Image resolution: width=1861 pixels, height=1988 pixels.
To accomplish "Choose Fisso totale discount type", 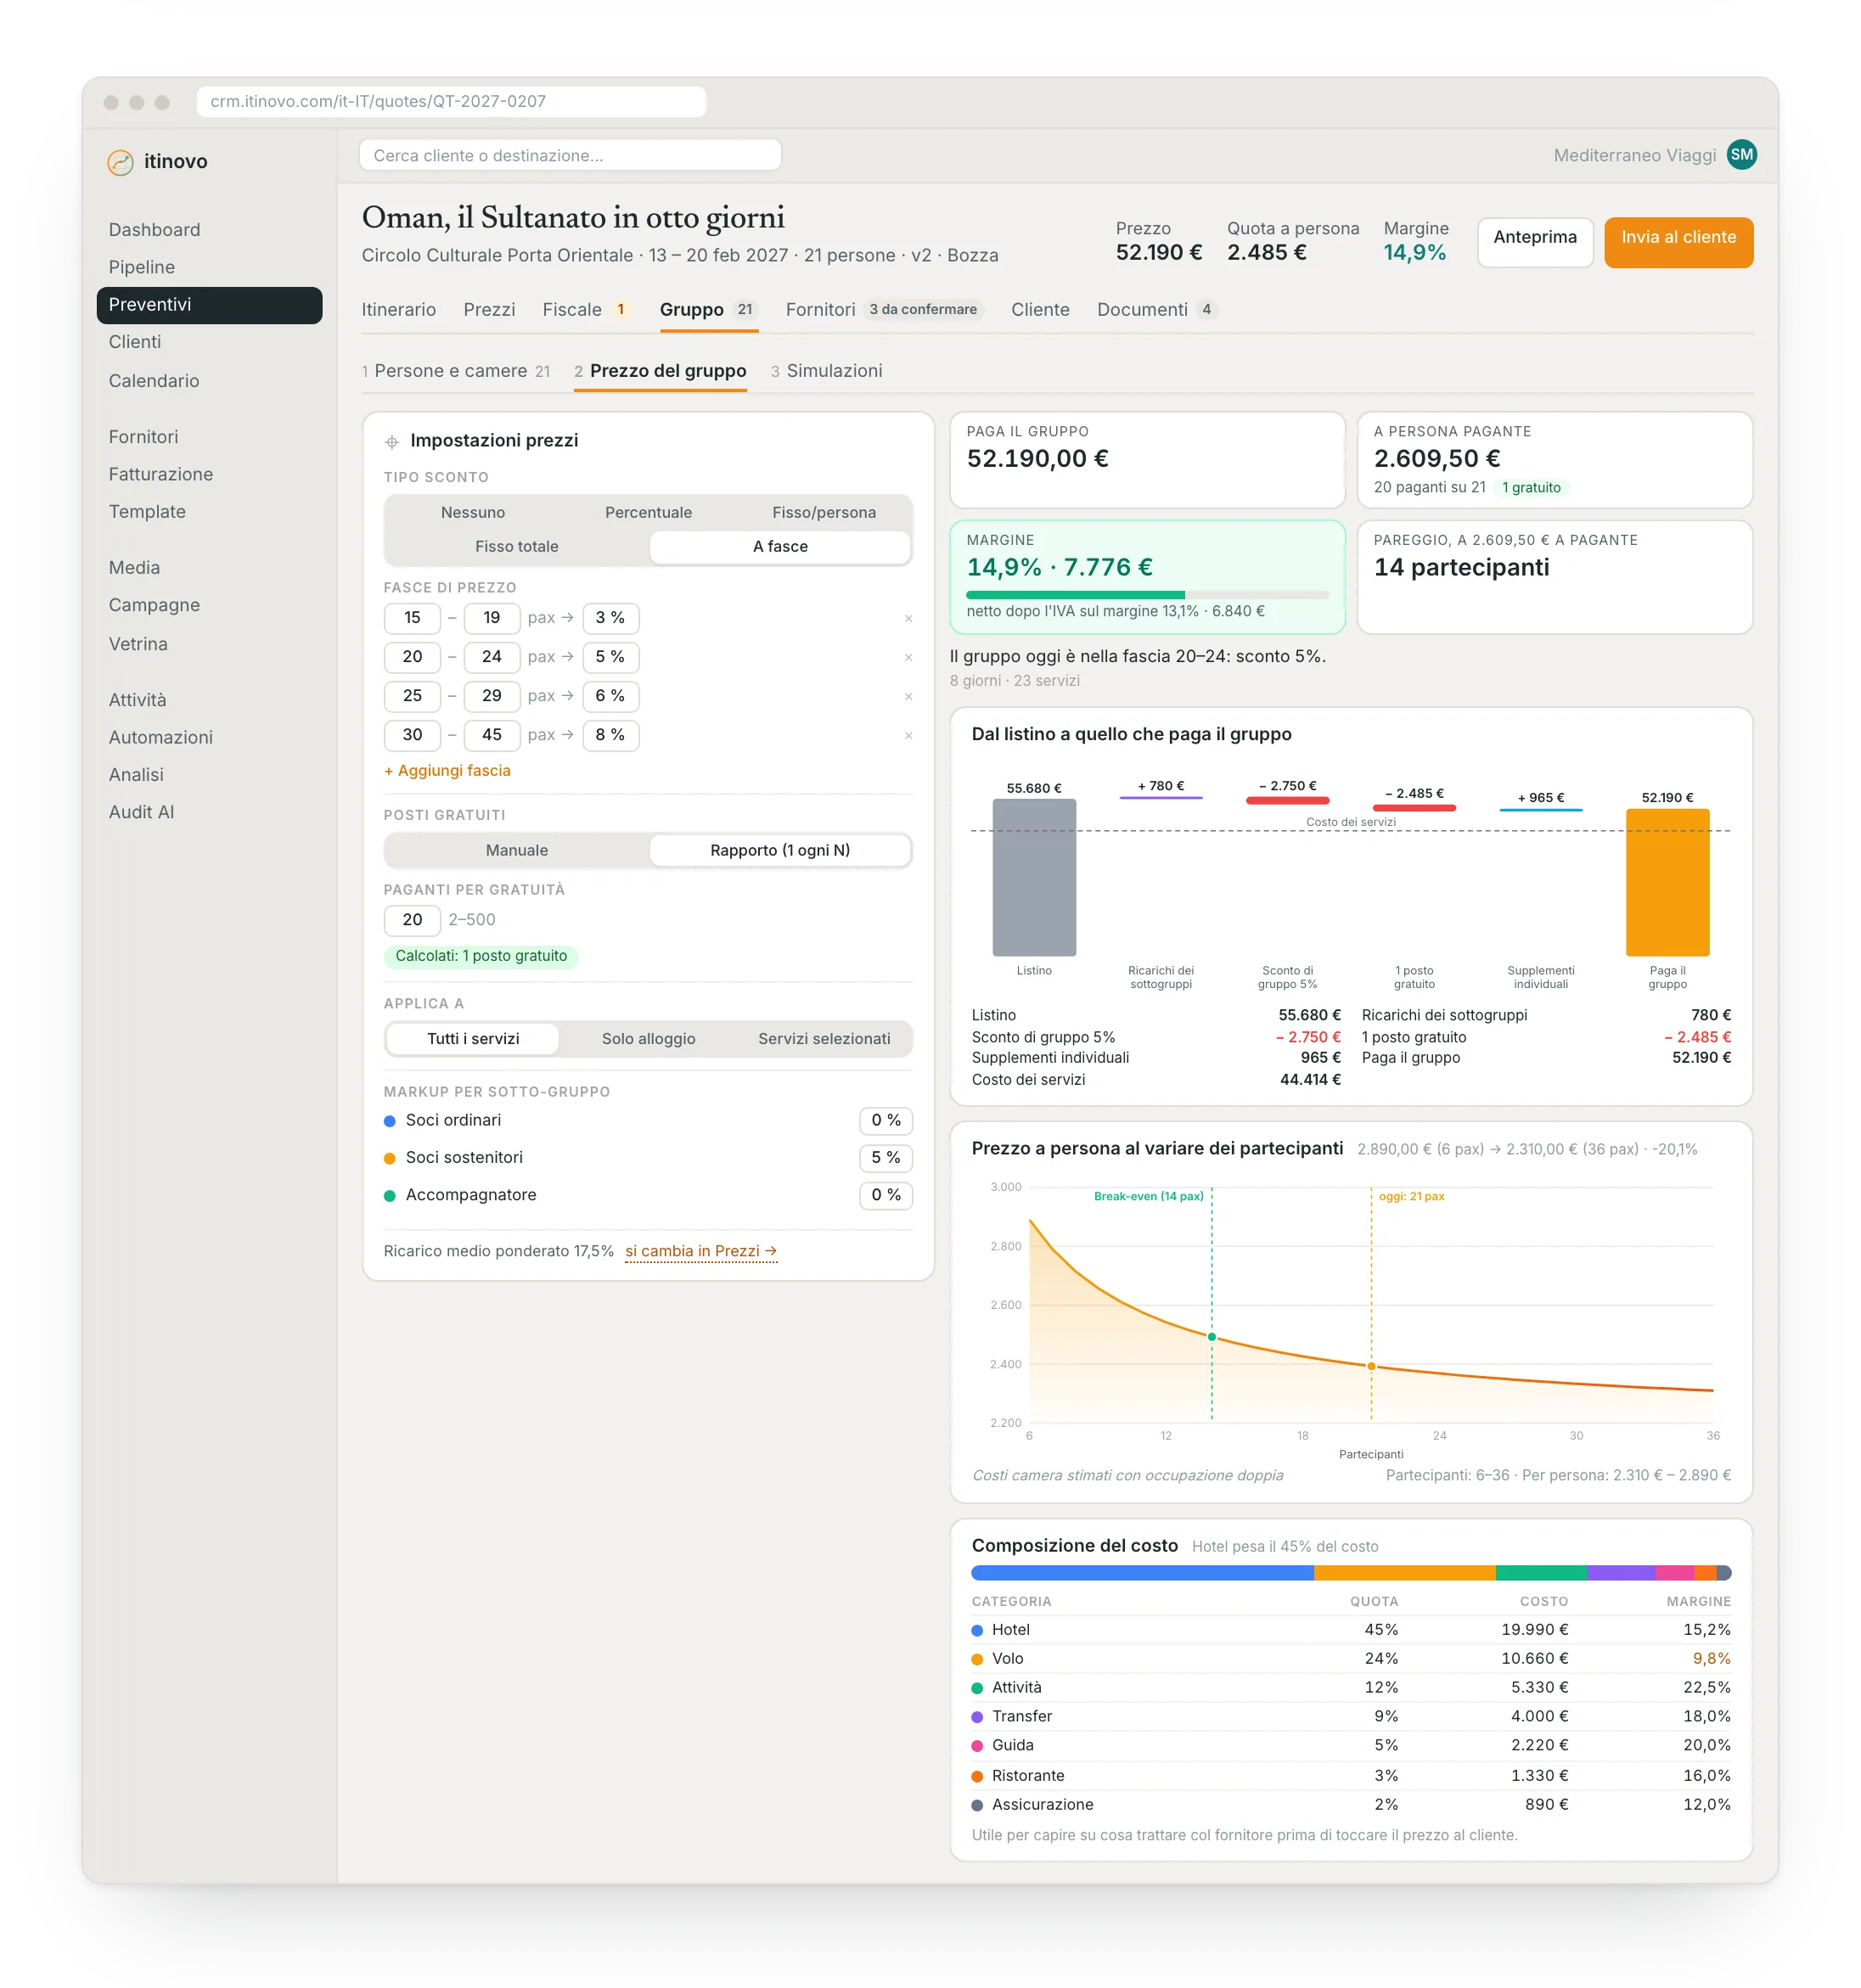I will click(x=517, y=547).
